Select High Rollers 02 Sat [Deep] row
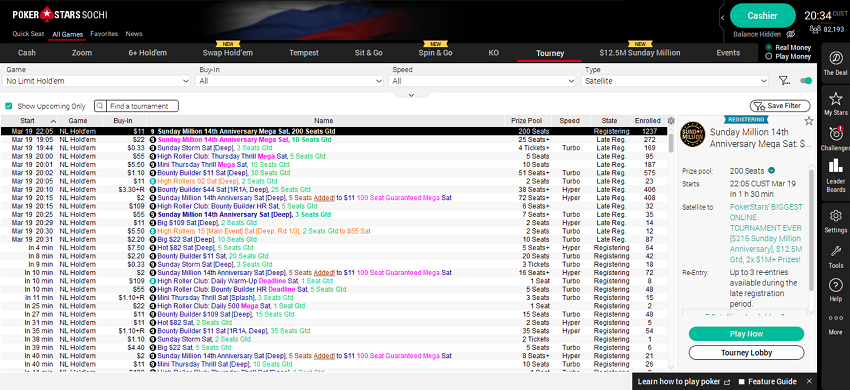The image size is (850, 390). (334, 181)
